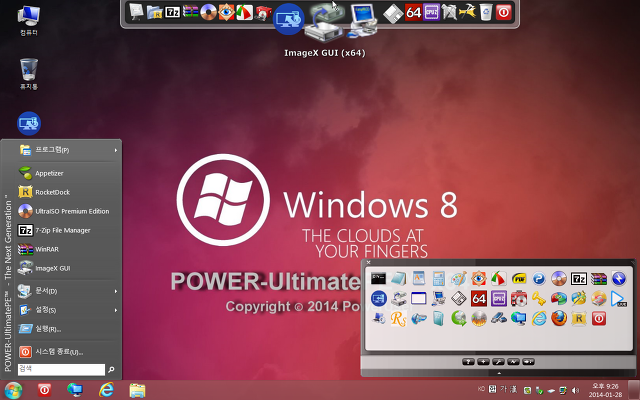Click blue lightning bolt icon in Appetizer panel
640x400 pixels.
[x=619, y=278]
